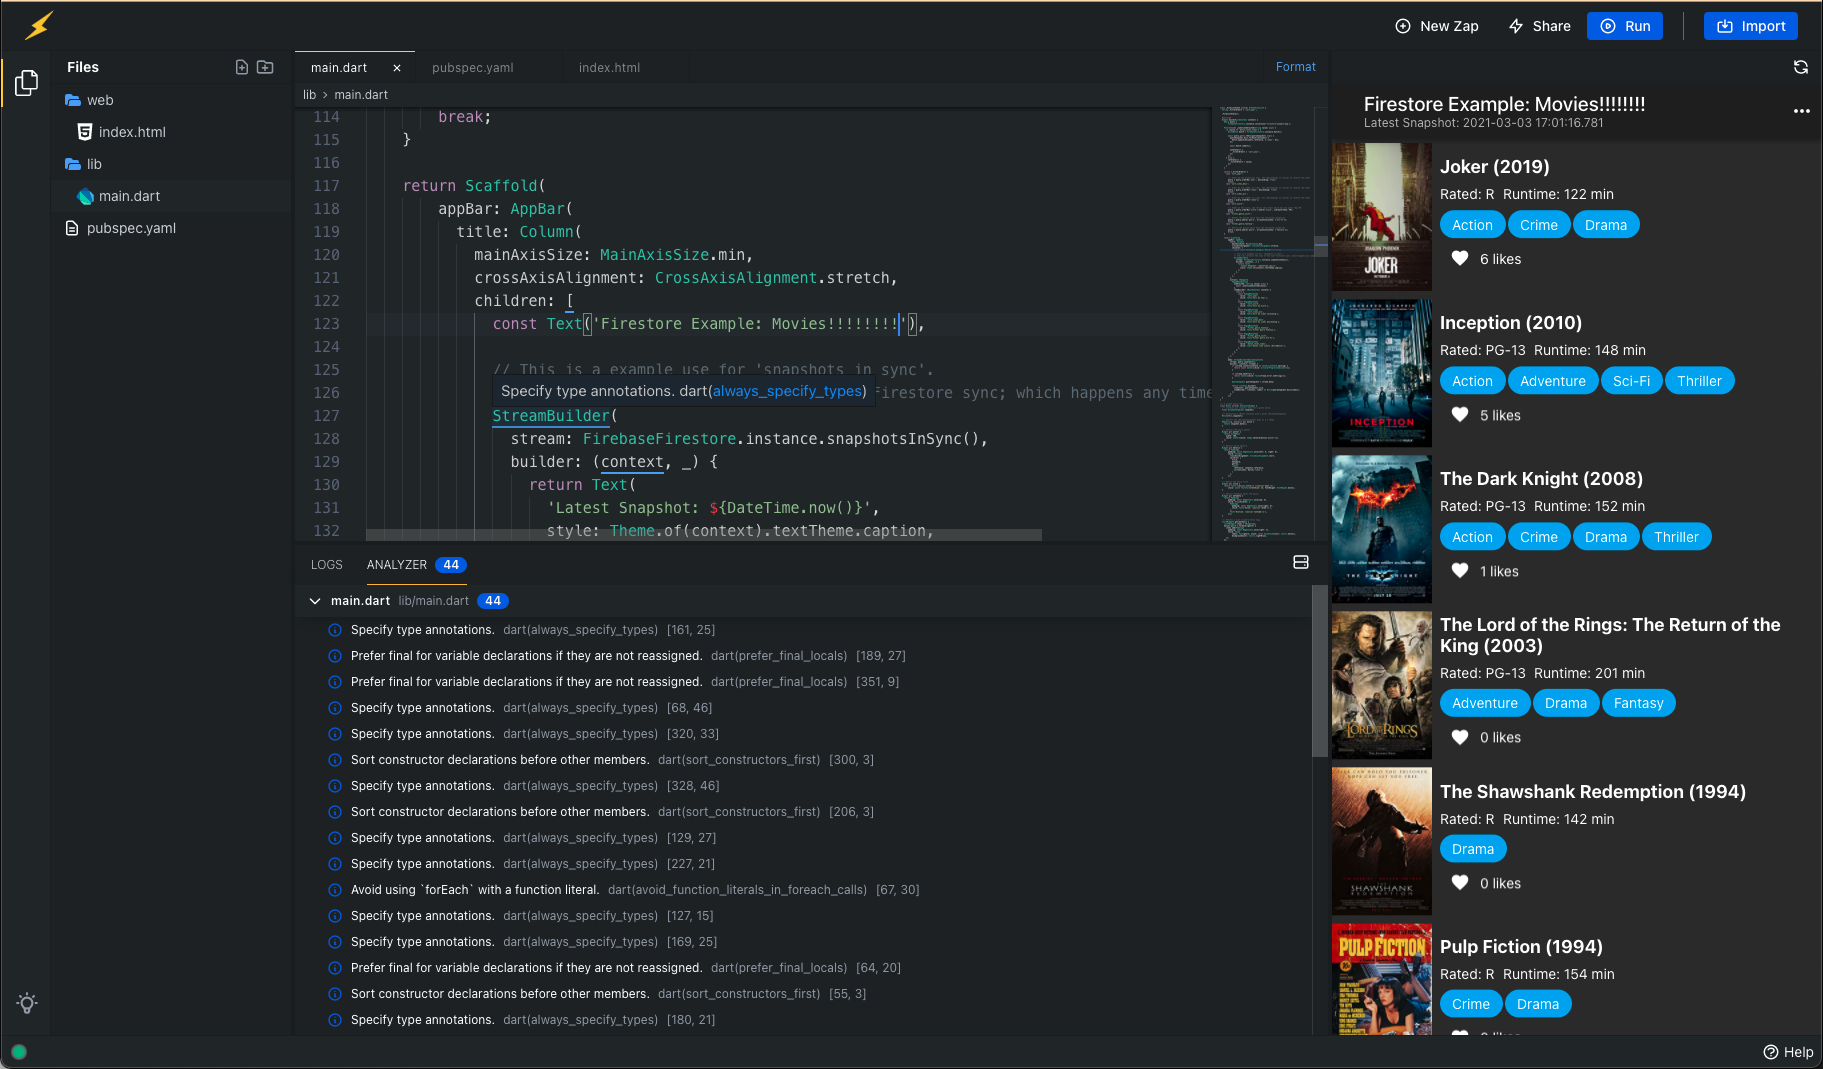Screen dimensions: 1823x1069
Task: Run the project
Action: pos(1624,26)
